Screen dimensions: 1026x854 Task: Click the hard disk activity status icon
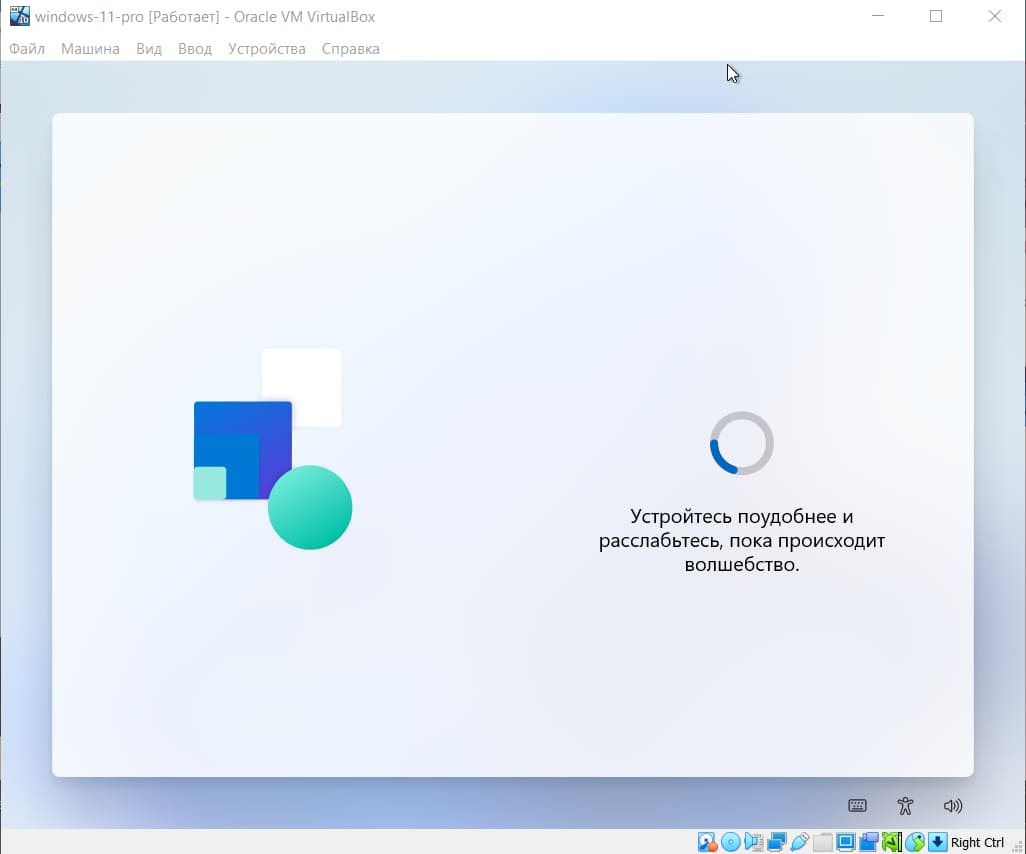707,842
